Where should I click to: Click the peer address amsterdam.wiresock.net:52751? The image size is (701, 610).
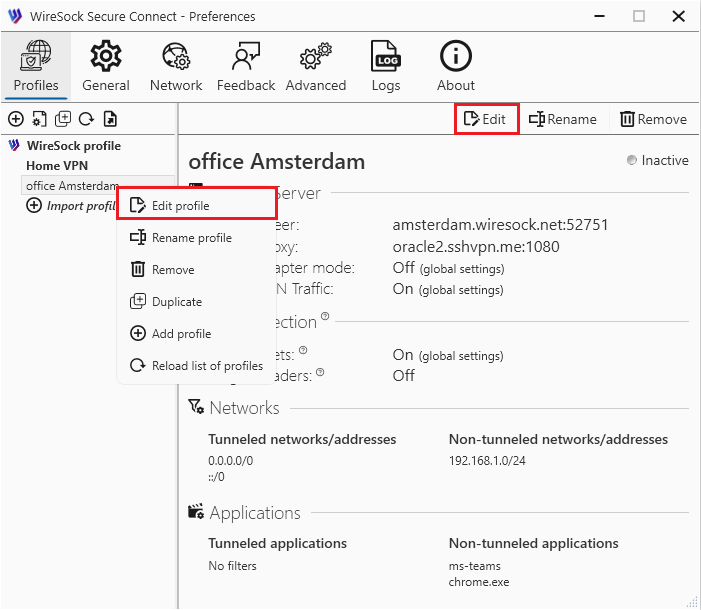coord(500,225)
